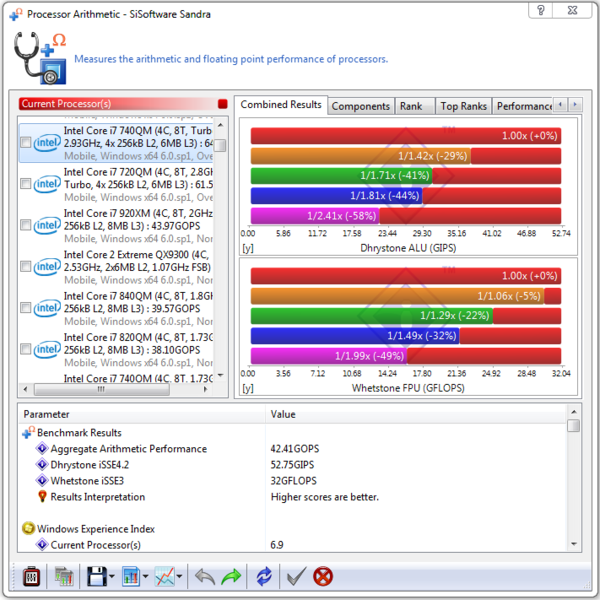
Task: Select the Whetstone iSSE3 row
Action: pyautogui.click(x=293, y=481)
